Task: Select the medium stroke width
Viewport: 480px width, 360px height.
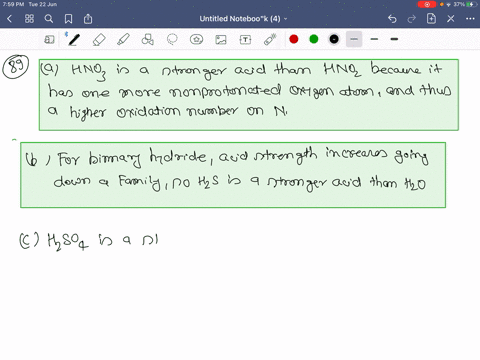Action: pyautogui.click(x=374, y=39)
